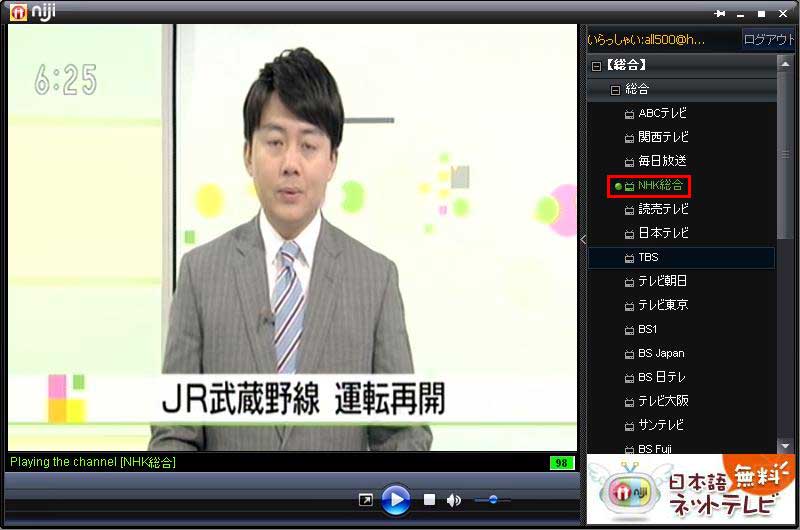Click the TV icon beside ABCテレビ

tap(629, 114)
